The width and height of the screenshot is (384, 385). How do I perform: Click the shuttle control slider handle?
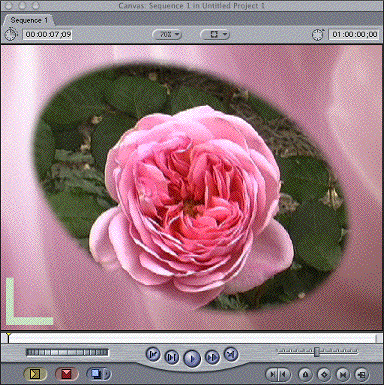coord(317,351)
